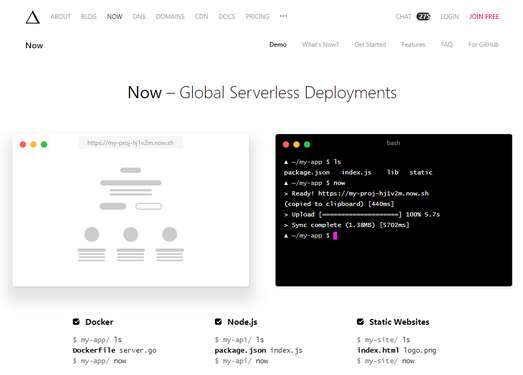This screenshot has width=523, height=375.
Task: Click the index.html text
Action: click(x=378, y=350)
